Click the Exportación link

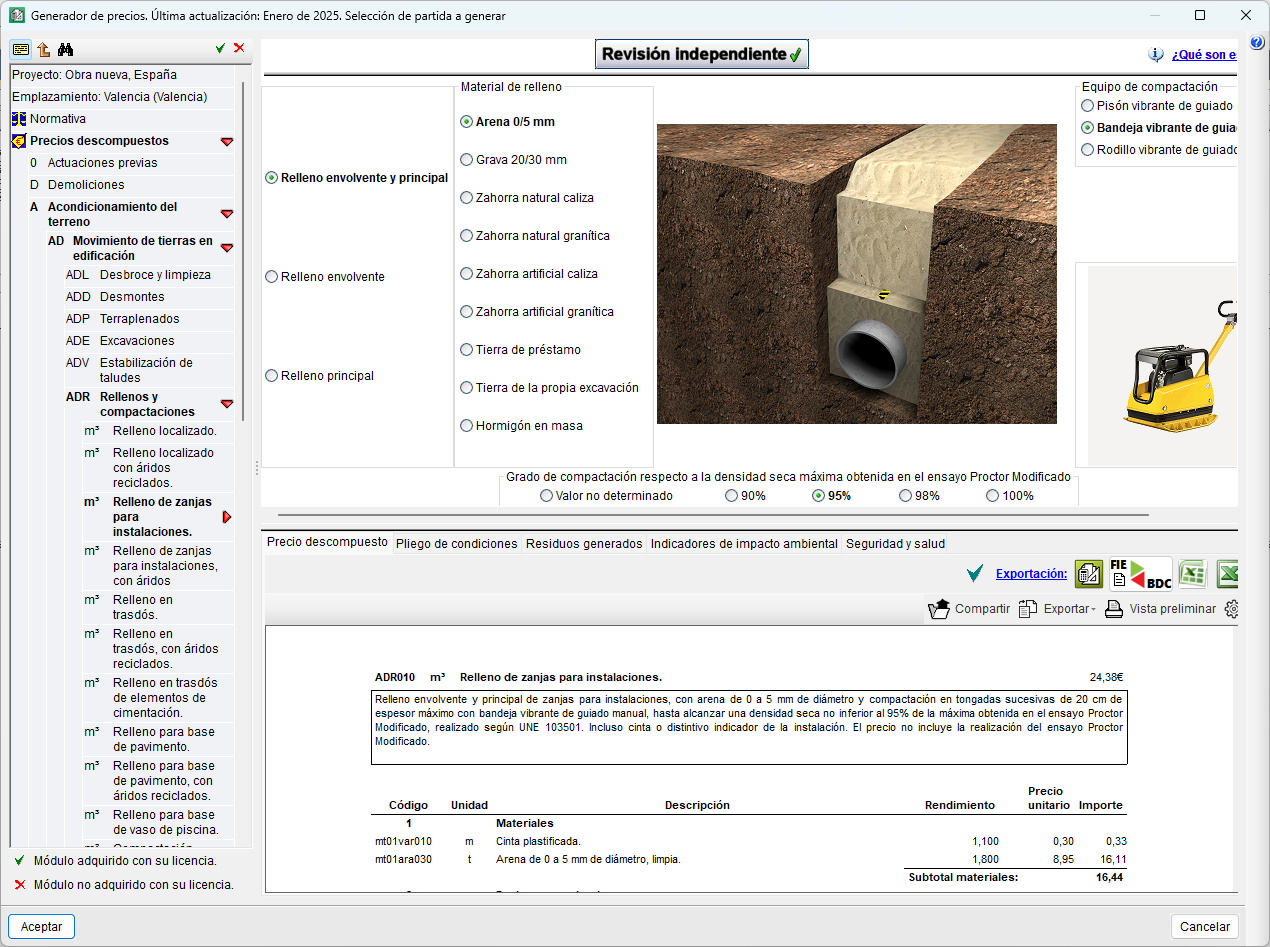point(1031,574)
